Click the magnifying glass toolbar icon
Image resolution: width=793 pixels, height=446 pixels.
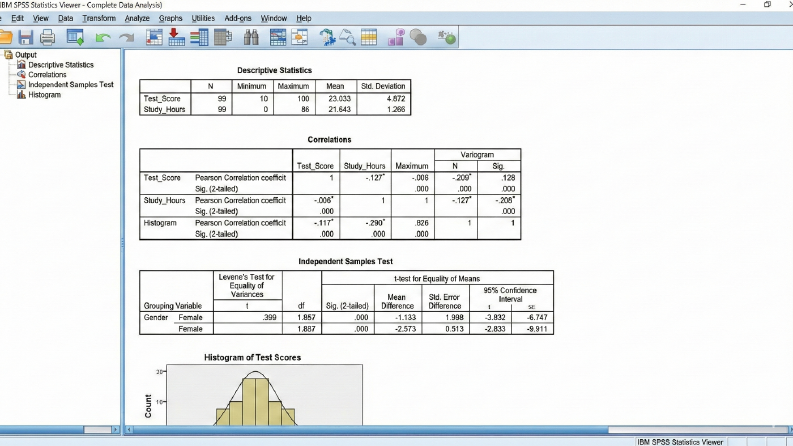(348, 37)
